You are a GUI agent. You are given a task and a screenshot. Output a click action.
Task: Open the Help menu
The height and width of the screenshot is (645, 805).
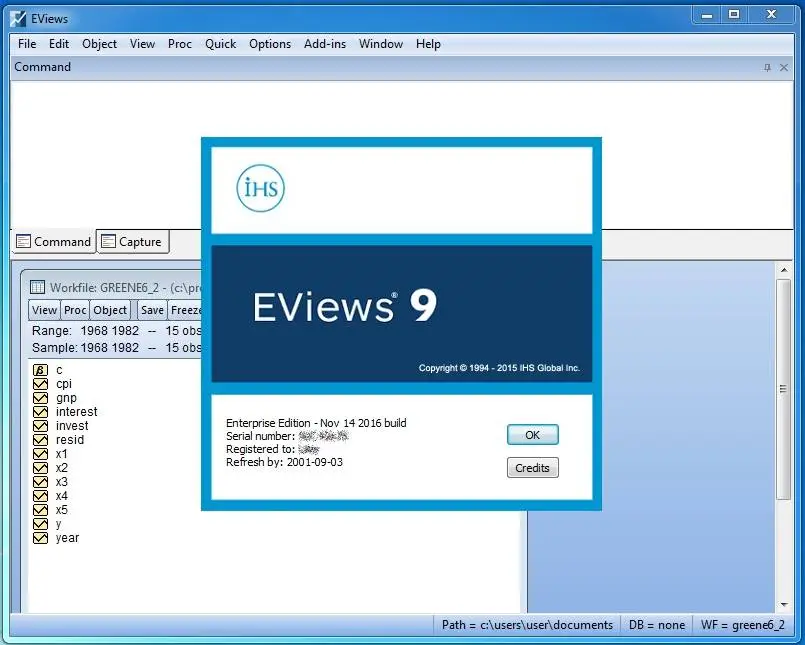pos(428,44)
